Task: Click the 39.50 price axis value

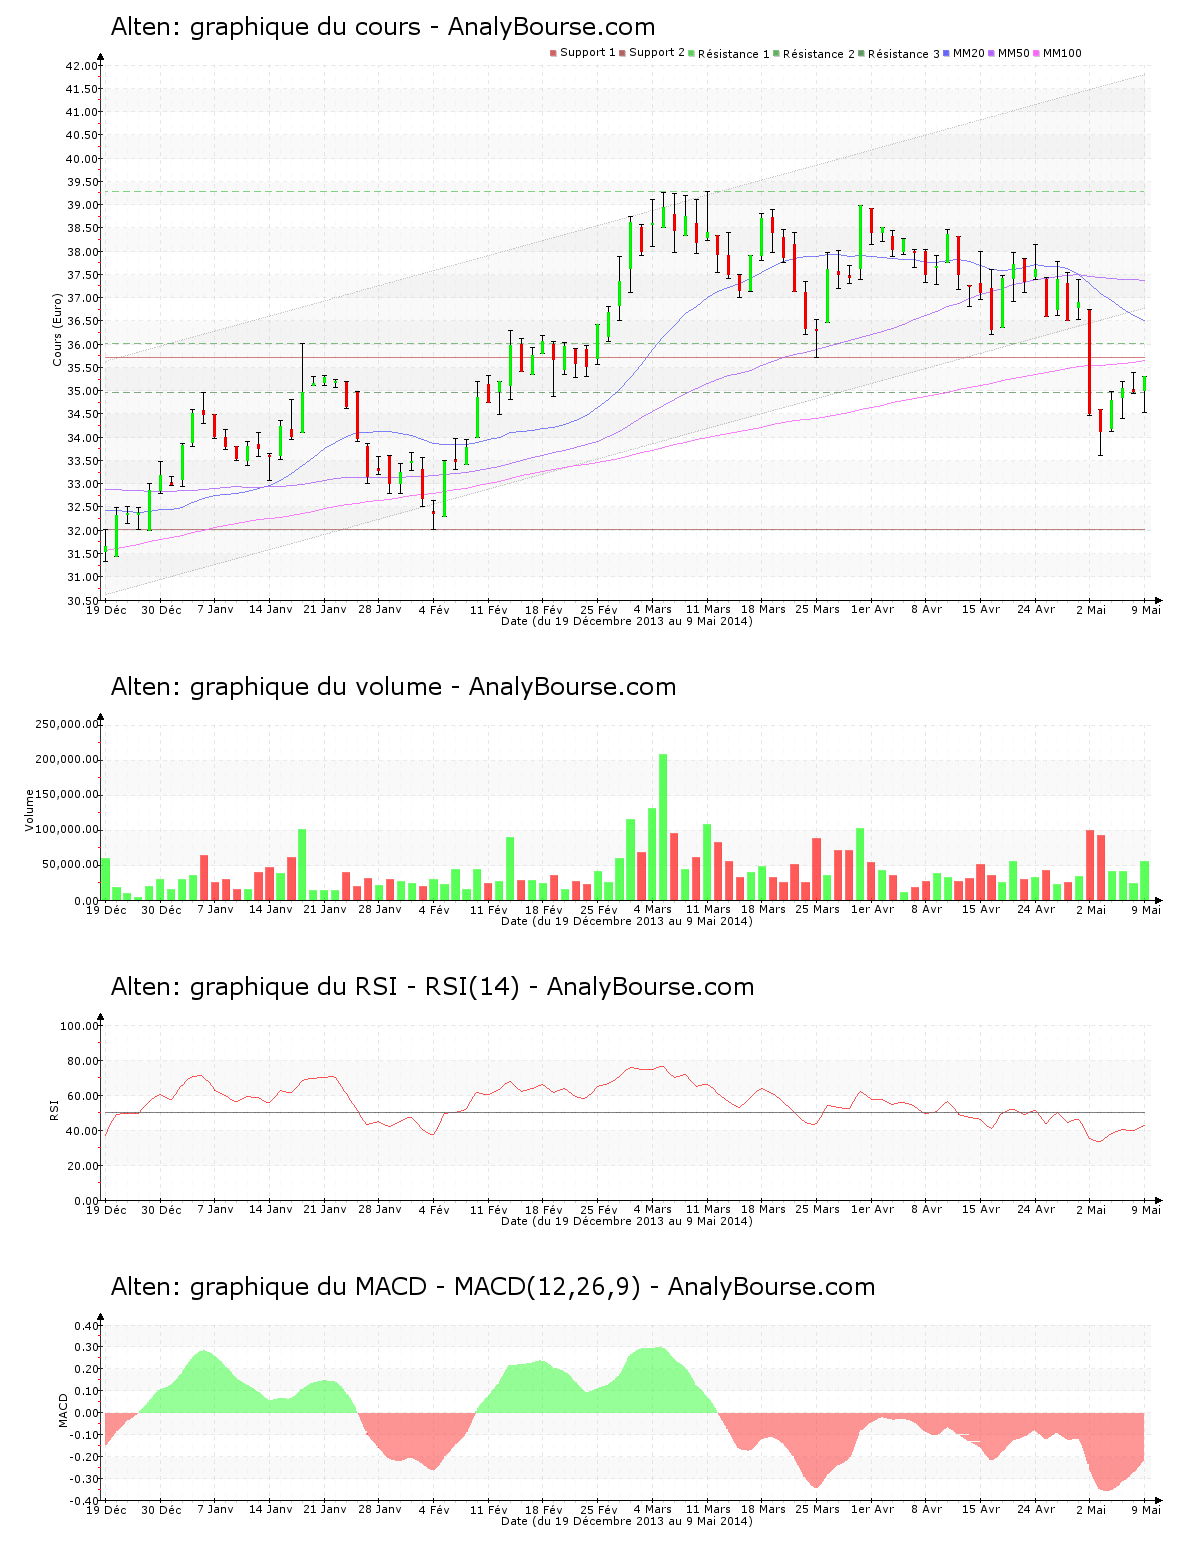Action: [x=83, y=182]
